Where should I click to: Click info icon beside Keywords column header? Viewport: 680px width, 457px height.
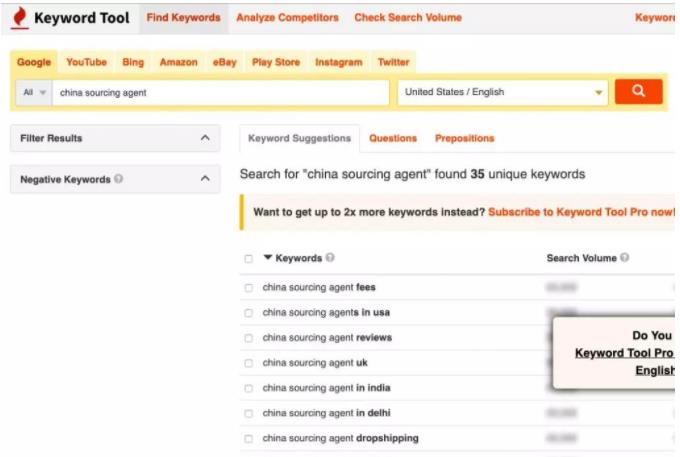point(330,258)
